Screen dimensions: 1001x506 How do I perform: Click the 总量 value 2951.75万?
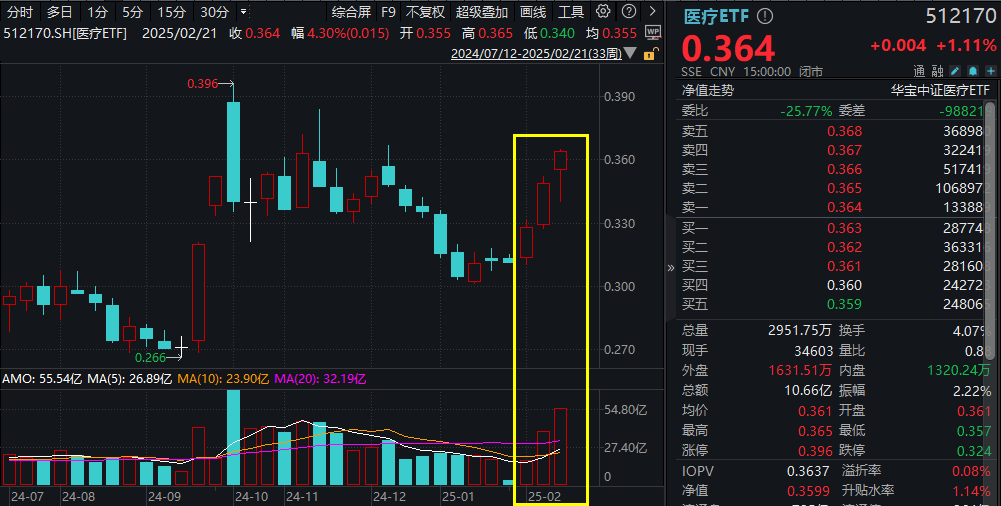[800, 331]
